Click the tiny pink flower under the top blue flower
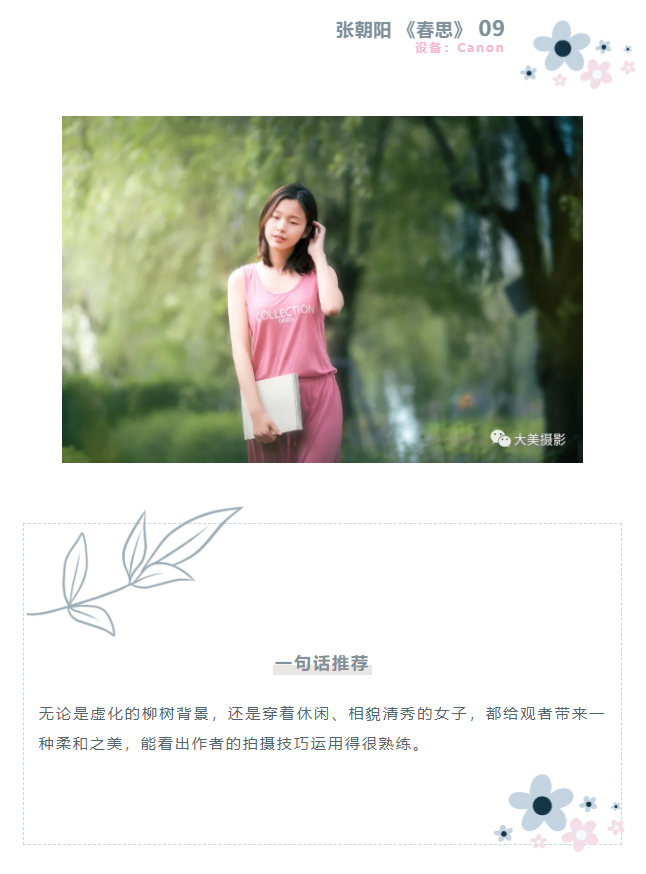The height and width of the screenshot is (874, 646). pos(560,80)
